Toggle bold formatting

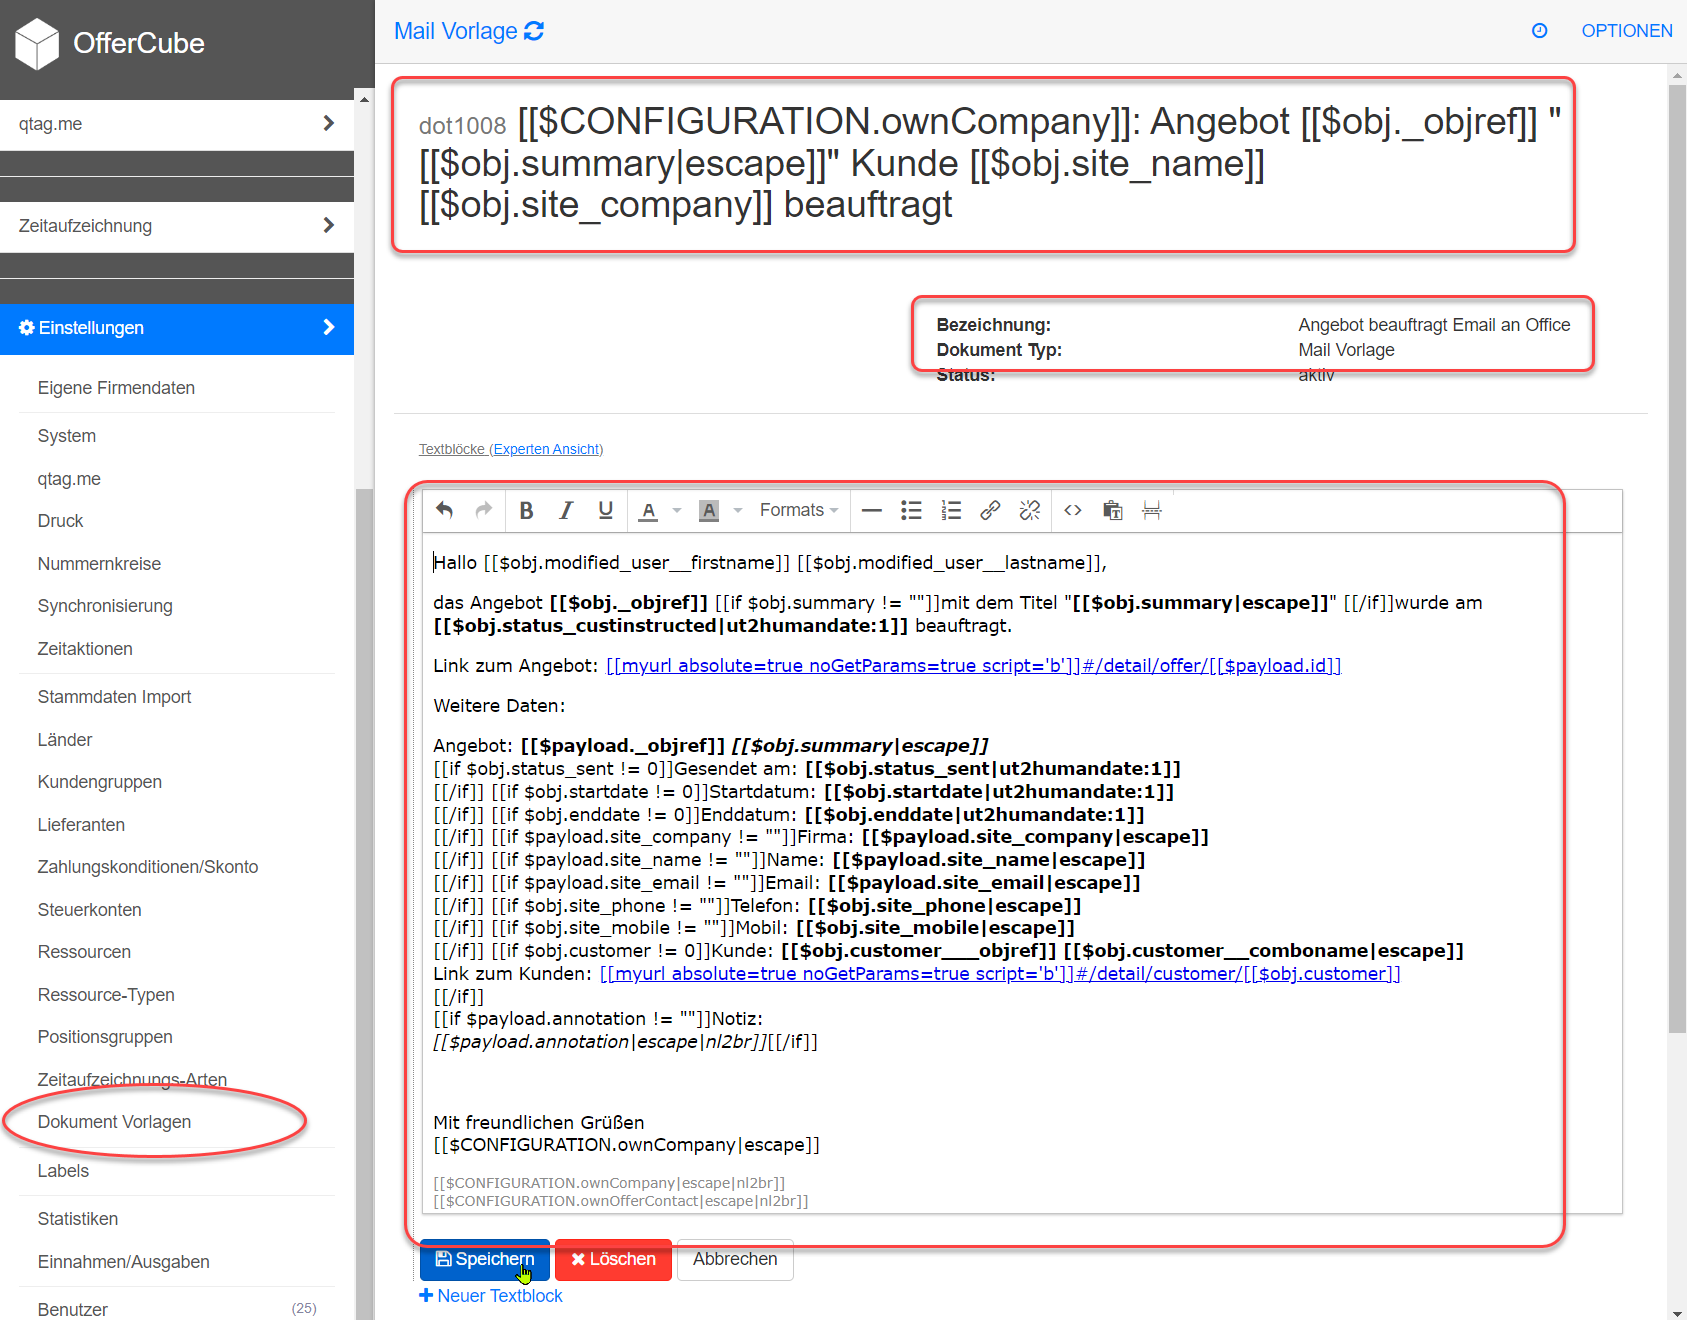526,510
